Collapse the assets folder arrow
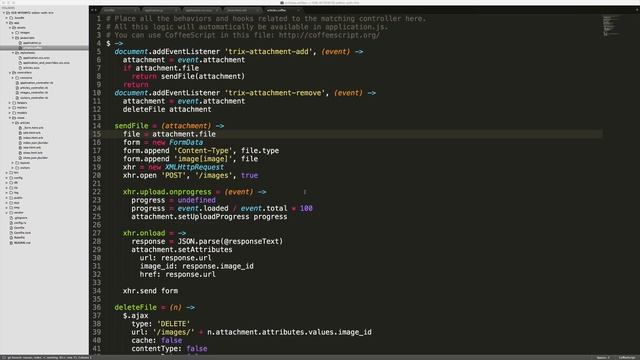The height and width of the screenshot is (360, 640). click(x=10, y=28)
